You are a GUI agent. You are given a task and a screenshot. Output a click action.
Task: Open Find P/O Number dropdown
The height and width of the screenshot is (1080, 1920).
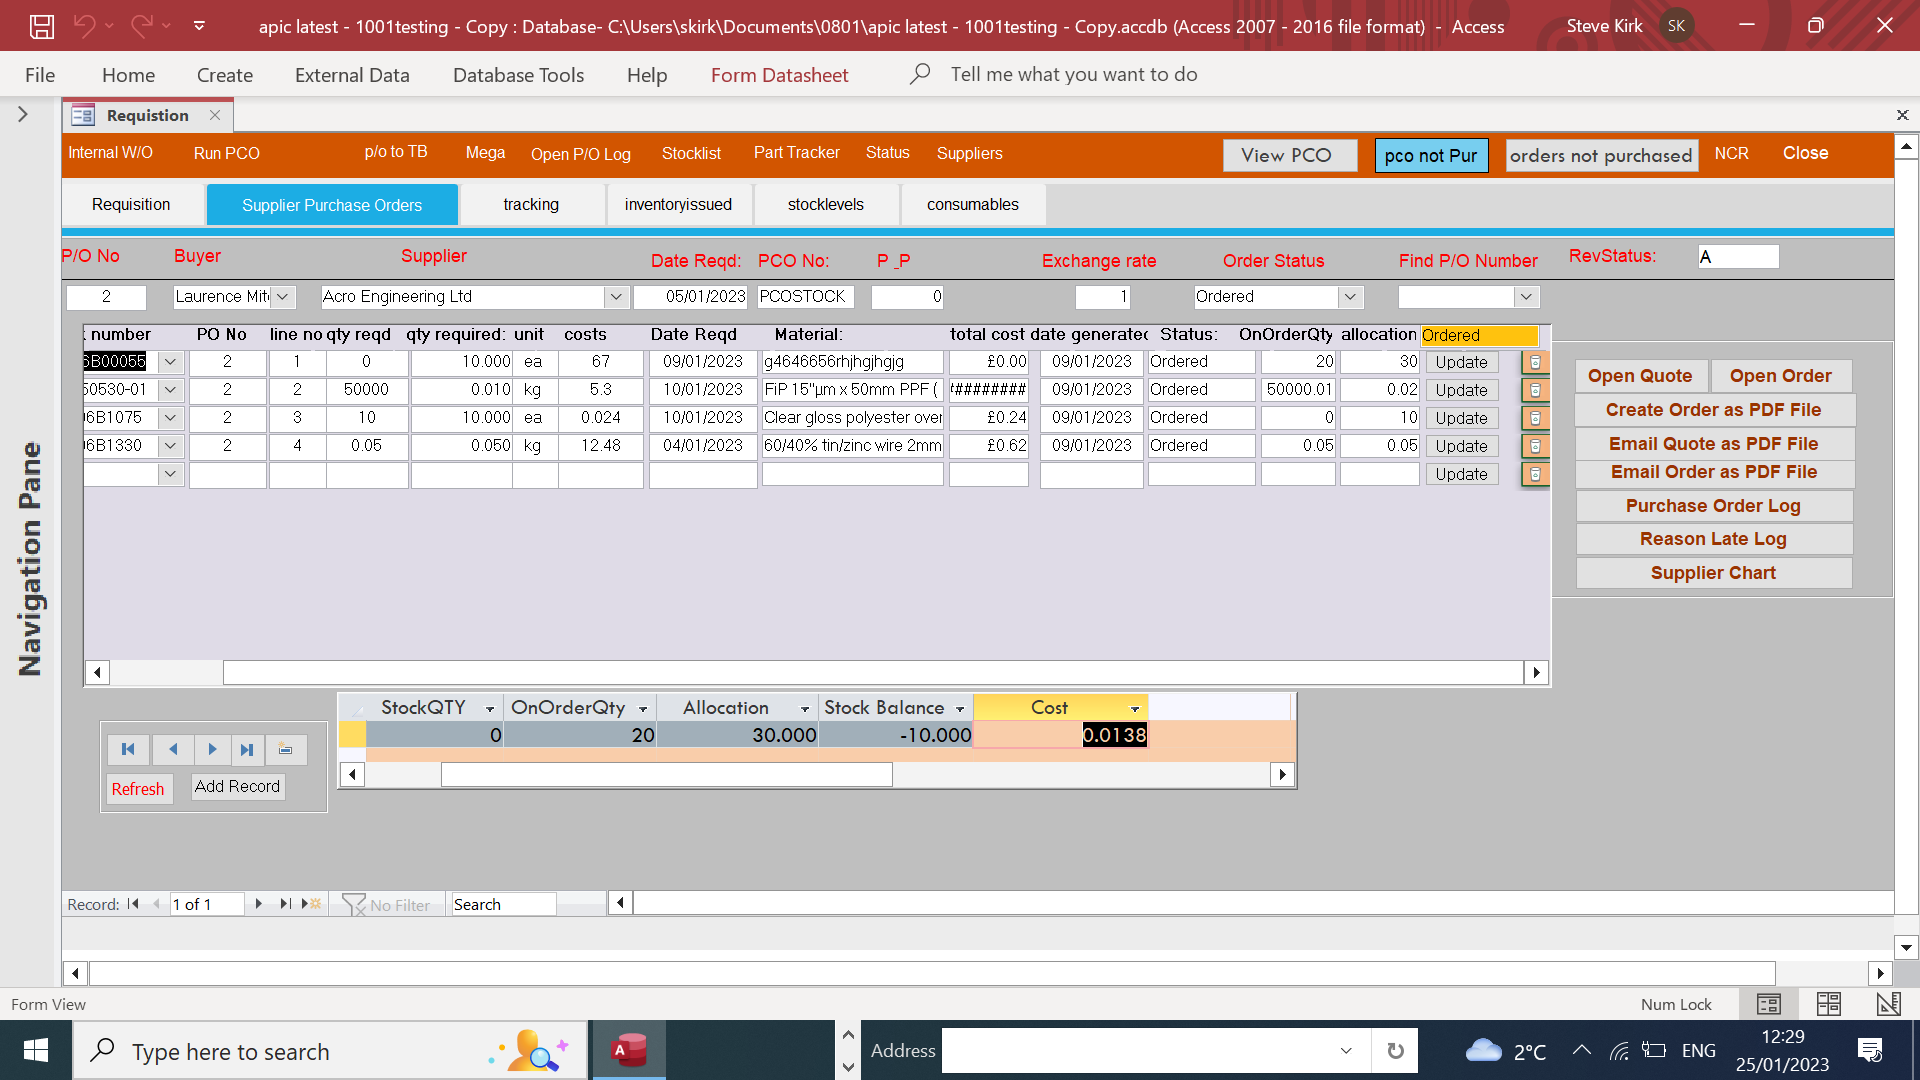1526,297
